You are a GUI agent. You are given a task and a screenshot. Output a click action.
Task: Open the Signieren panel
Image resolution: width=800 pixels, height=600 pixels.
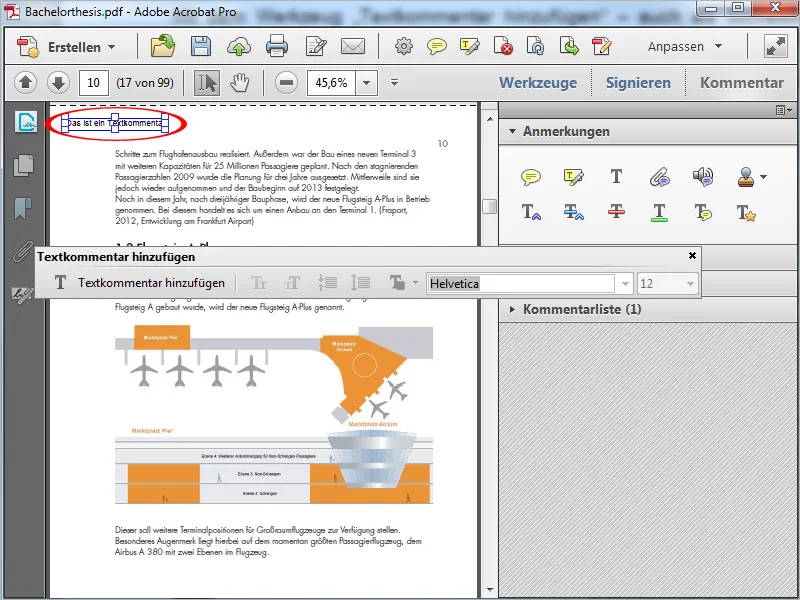(x=638, y=82)
